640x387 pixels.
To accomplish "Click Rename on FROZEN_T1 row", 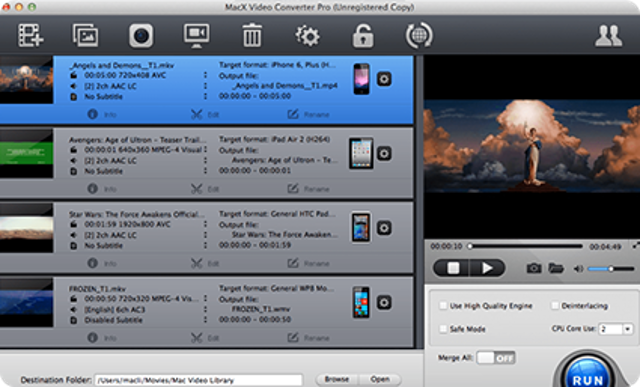I will point(309,338).
